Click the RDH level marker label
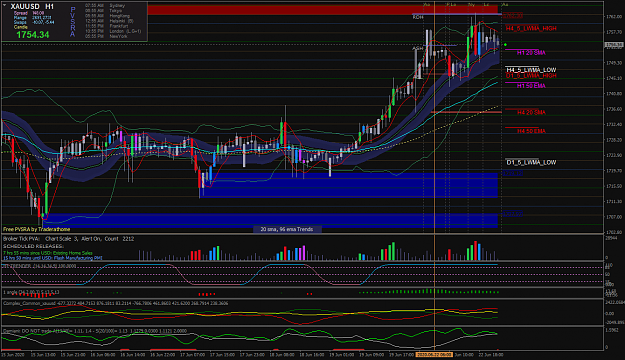 click(x=418, y=17)
